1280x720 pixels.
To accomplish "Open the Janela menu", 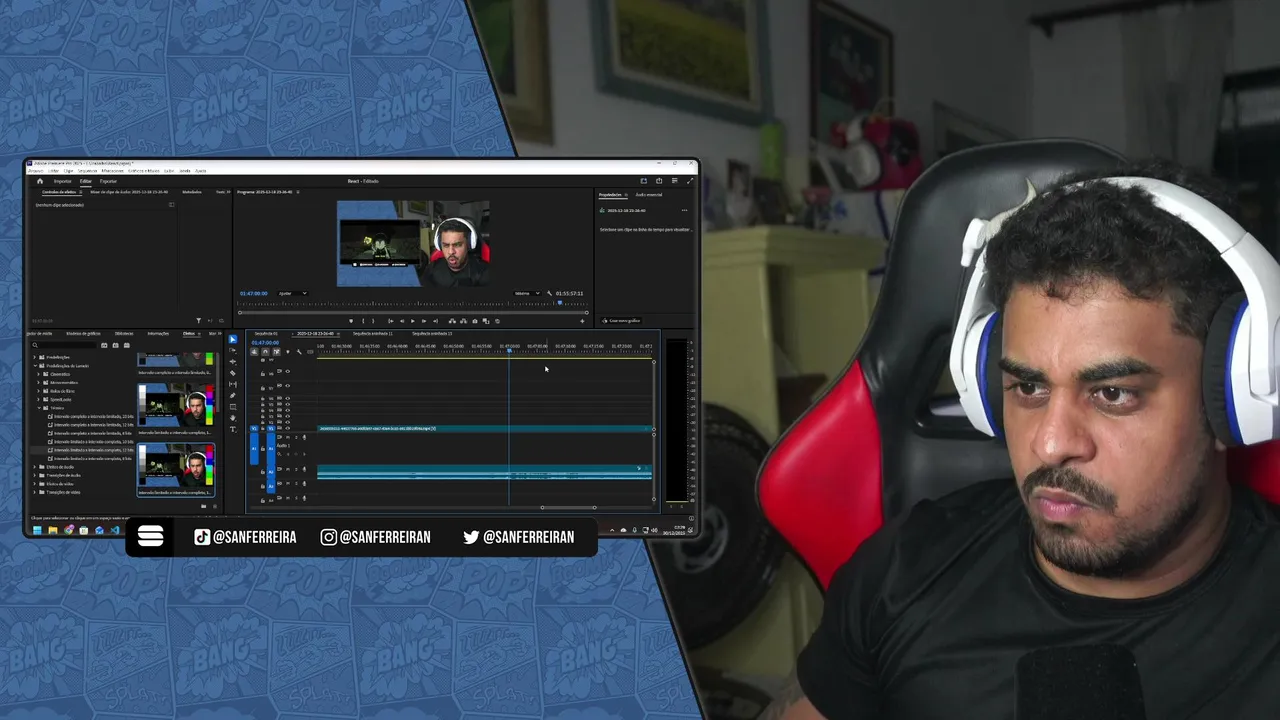I will pyautogui.click(x=185, y=171).
